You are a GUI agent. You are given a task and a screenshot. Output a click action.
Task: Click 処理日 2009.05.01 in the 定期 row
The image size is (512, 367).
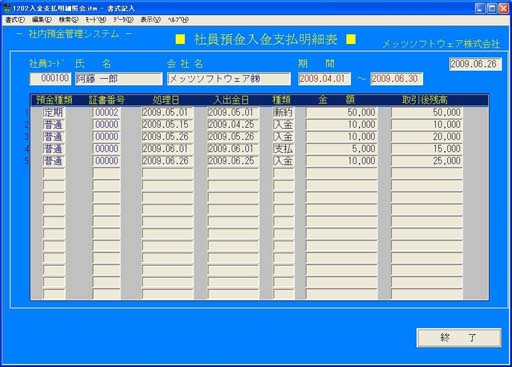click(x=167, y=112)
